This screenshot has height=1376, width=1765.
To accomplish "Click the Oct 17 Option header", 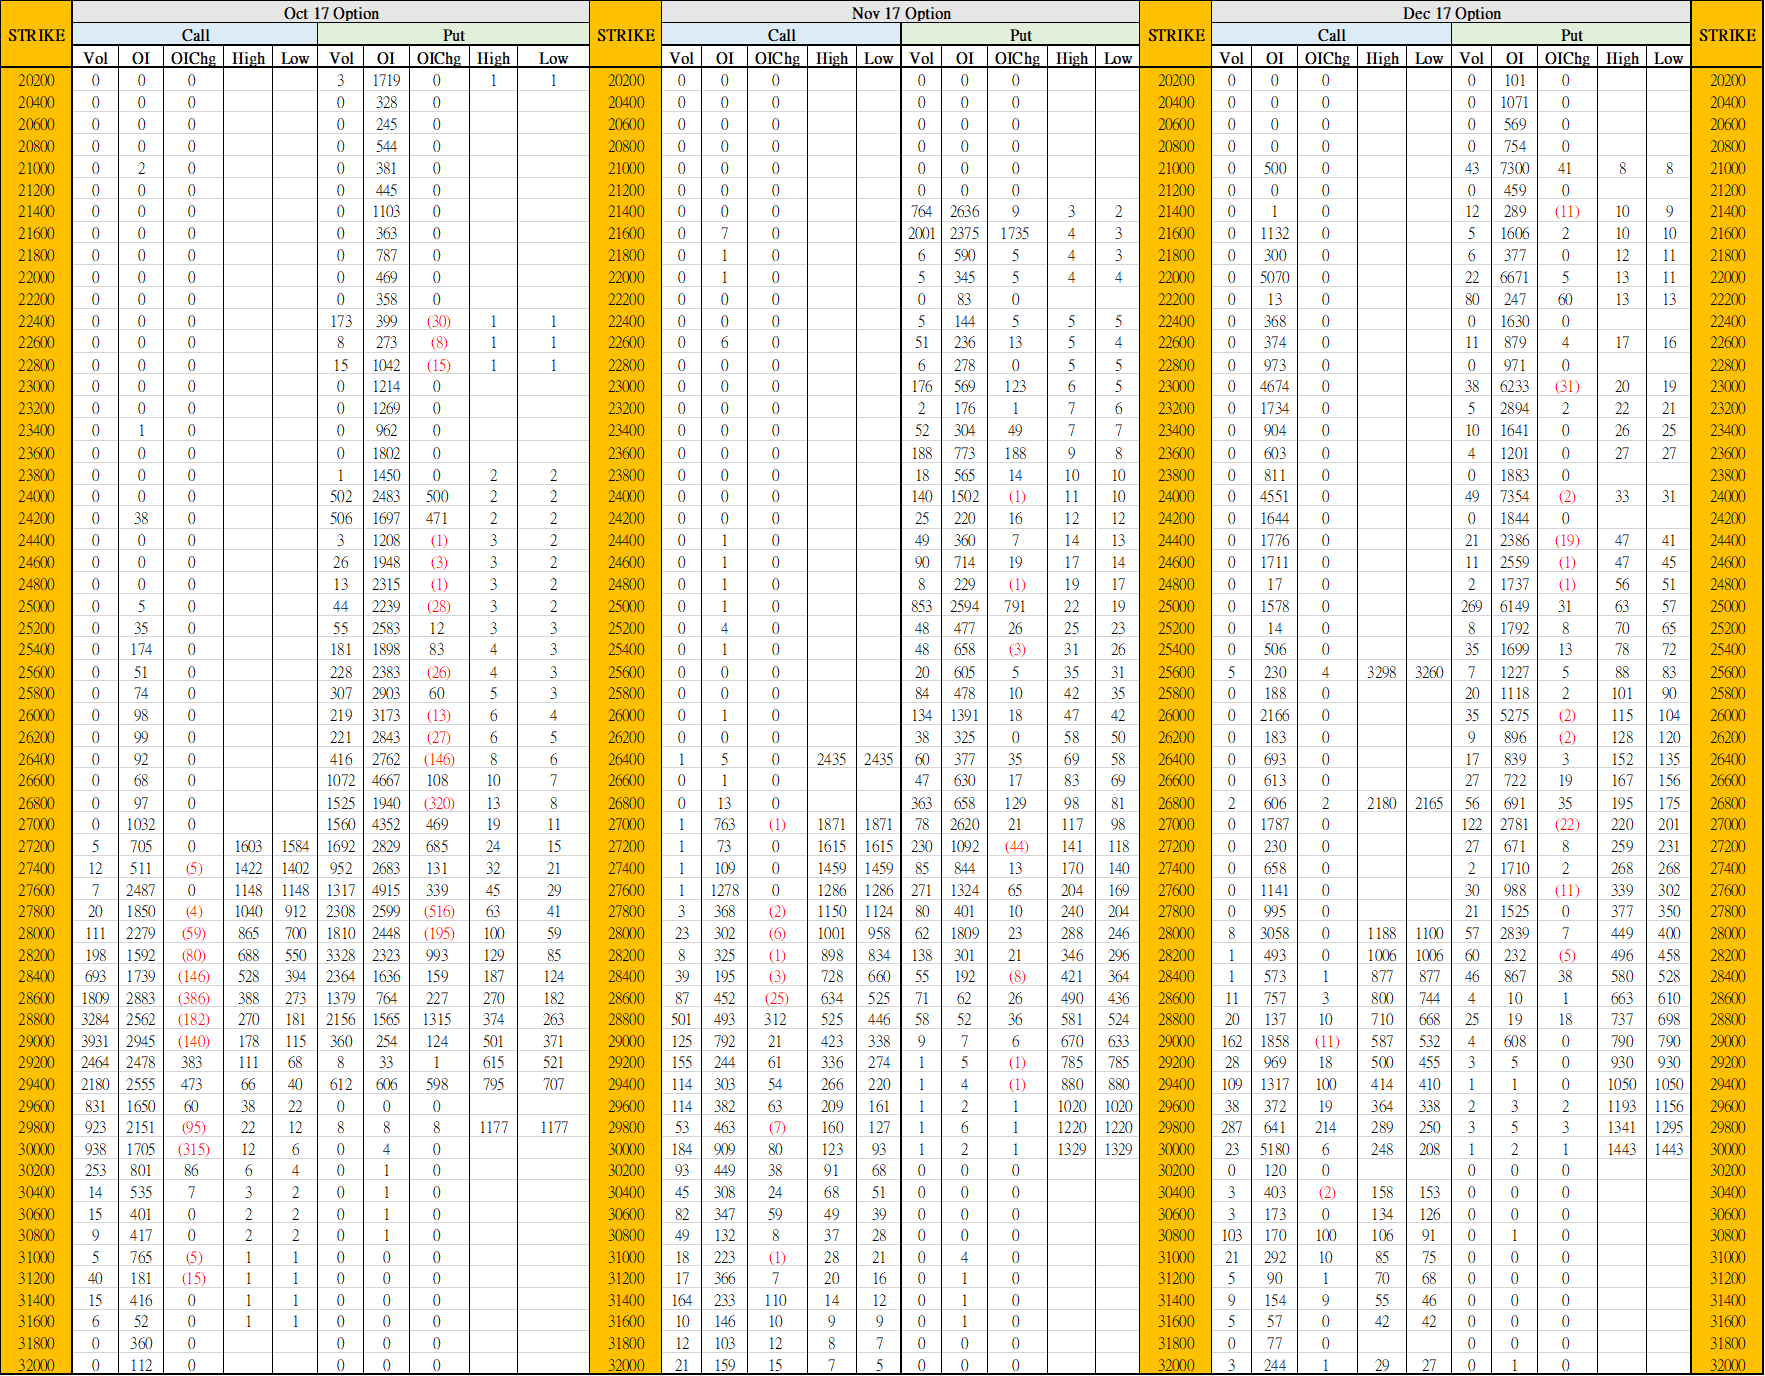I will [x=331, y=13].
